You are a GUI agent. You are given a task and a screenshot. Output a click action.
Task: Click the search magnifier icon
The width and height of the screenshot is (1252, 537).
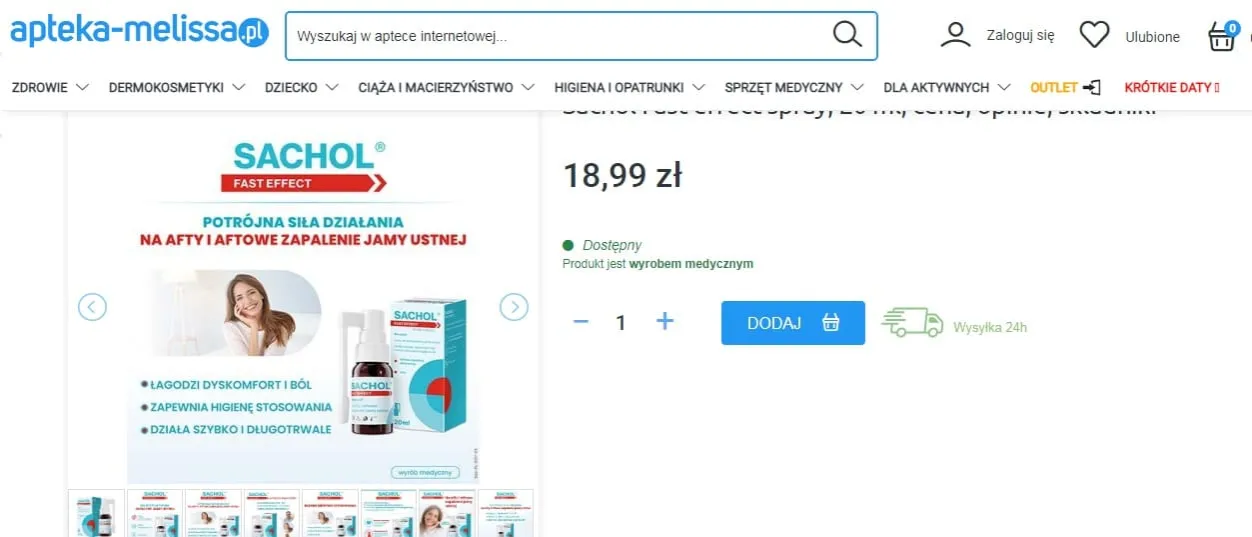847,35
